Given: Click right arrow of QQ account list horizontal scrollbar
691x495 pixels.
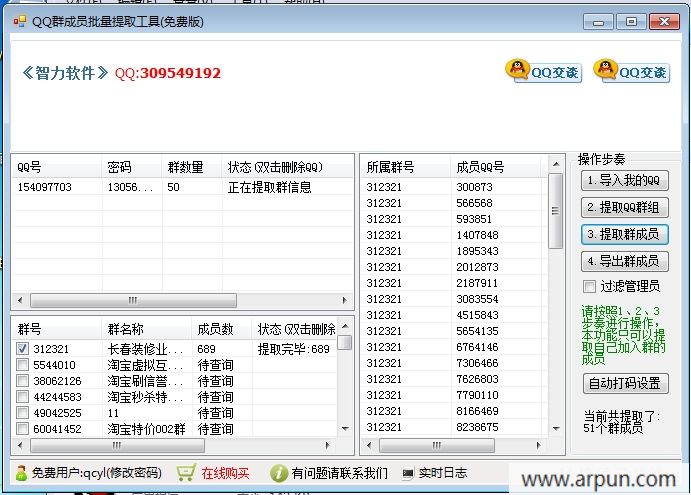Looking at the screenshot, I should [x=345, y=300].
